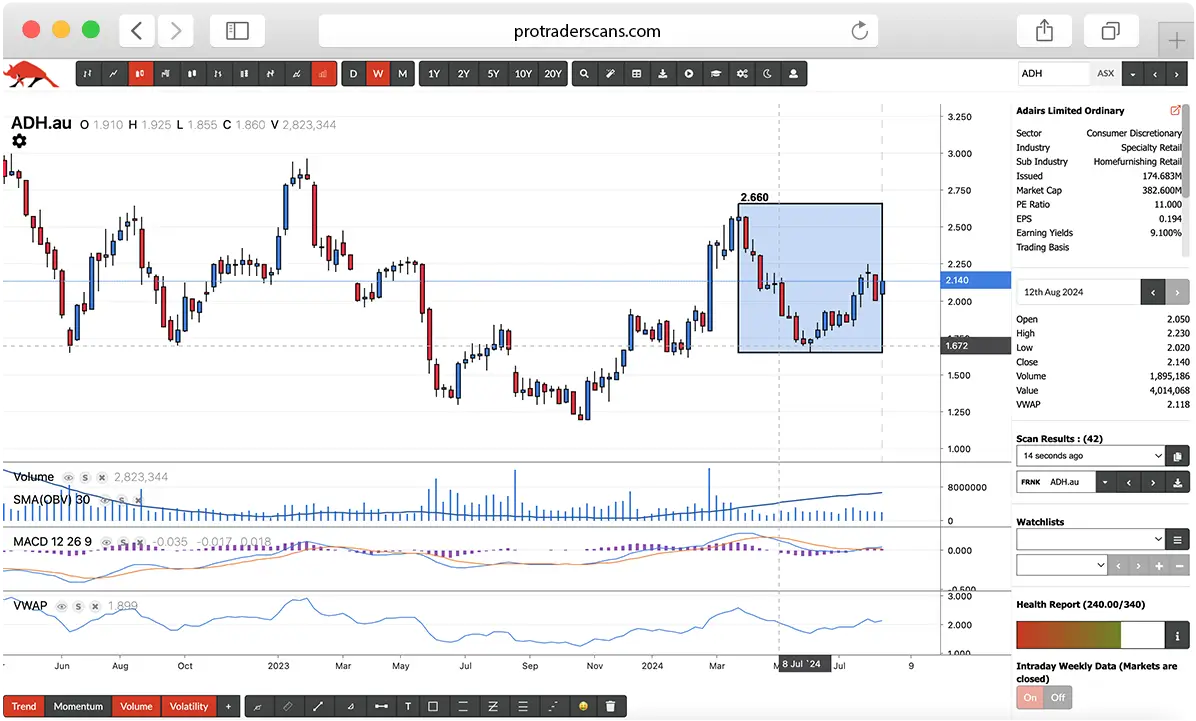Image resolution: width=1196 pixels, height=721 pixels.
Task: Toggle the Trend indicator group
Action: (24, 707)
